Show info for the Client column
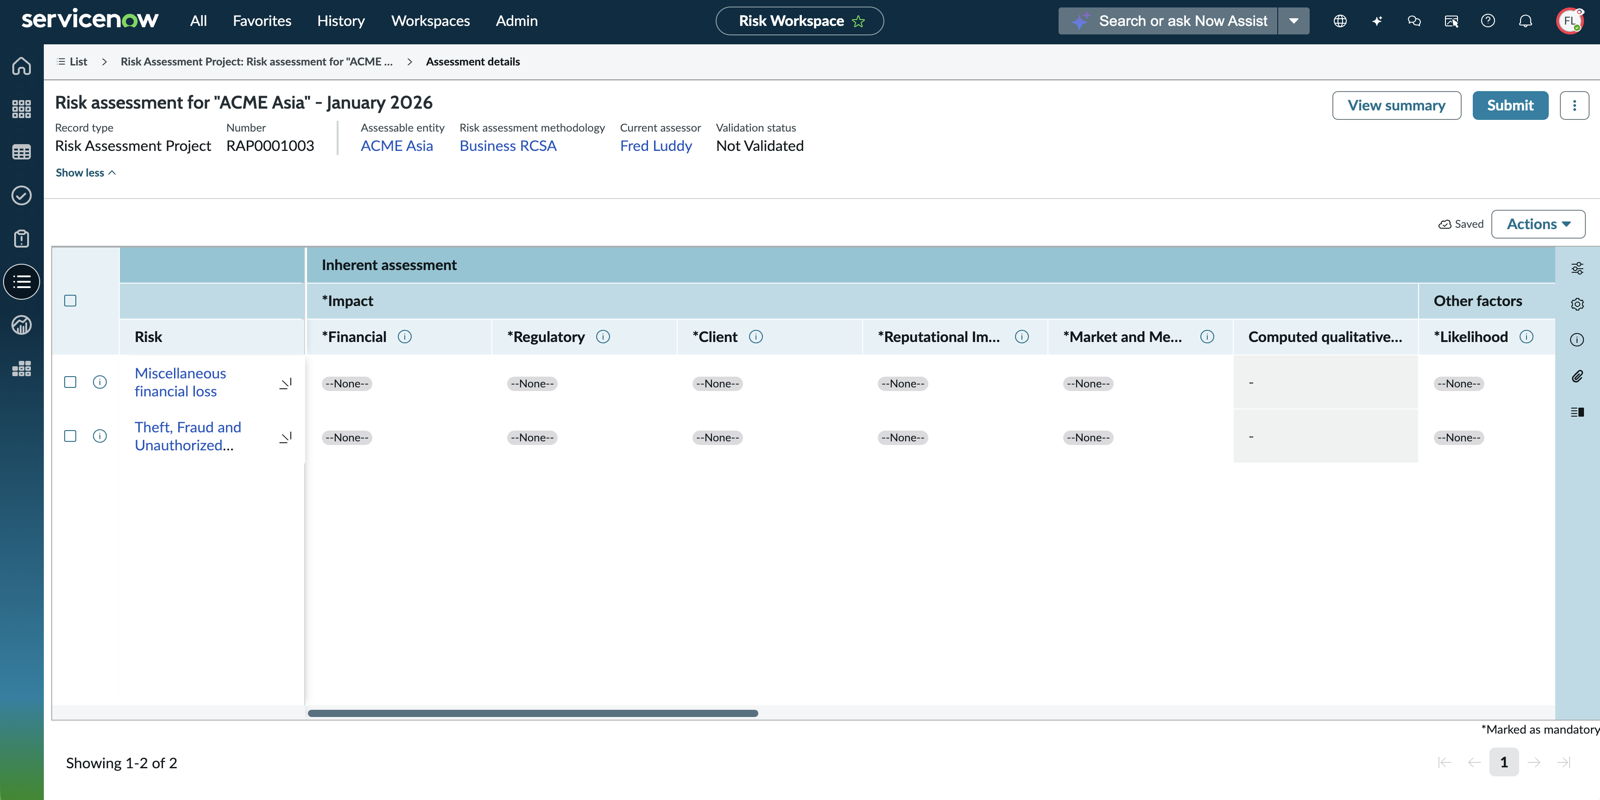Image resolution: width=1600 pixels, height=800 pixels. tap(756, 337)
